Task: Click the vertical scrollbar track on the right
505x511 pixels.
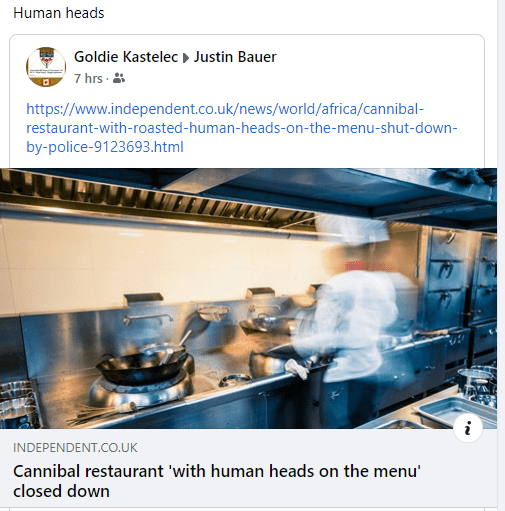Action: click(501, 255)
